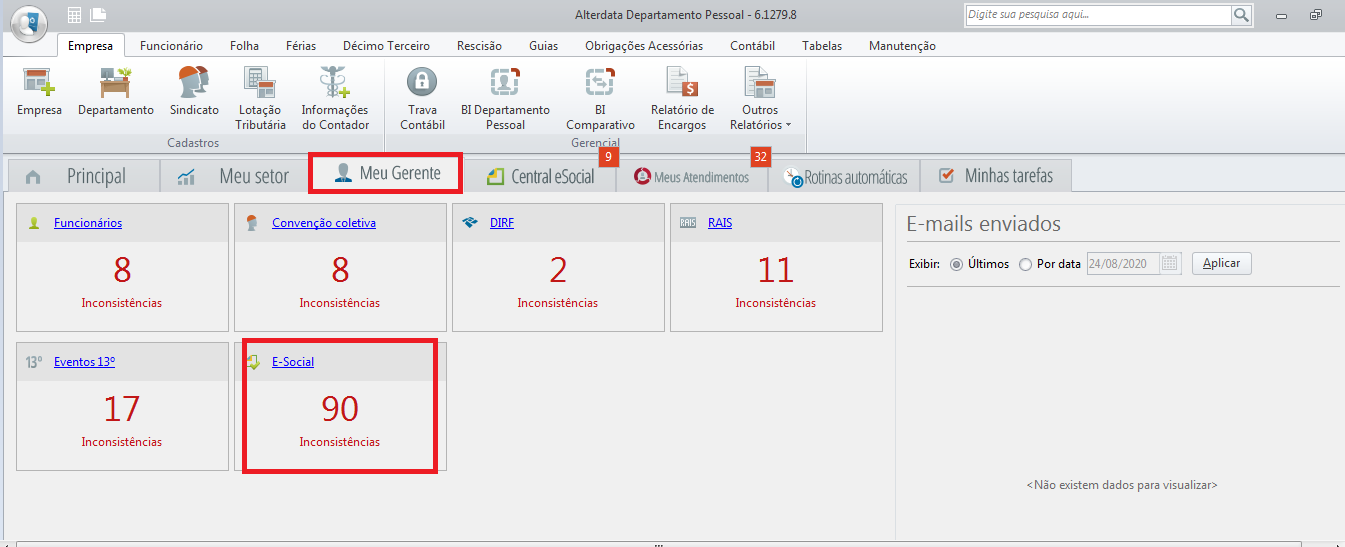The height and width of the screenshot is (547, 1345).
Task: Click the badge 9 on Central eSocial
Action: 608,157
